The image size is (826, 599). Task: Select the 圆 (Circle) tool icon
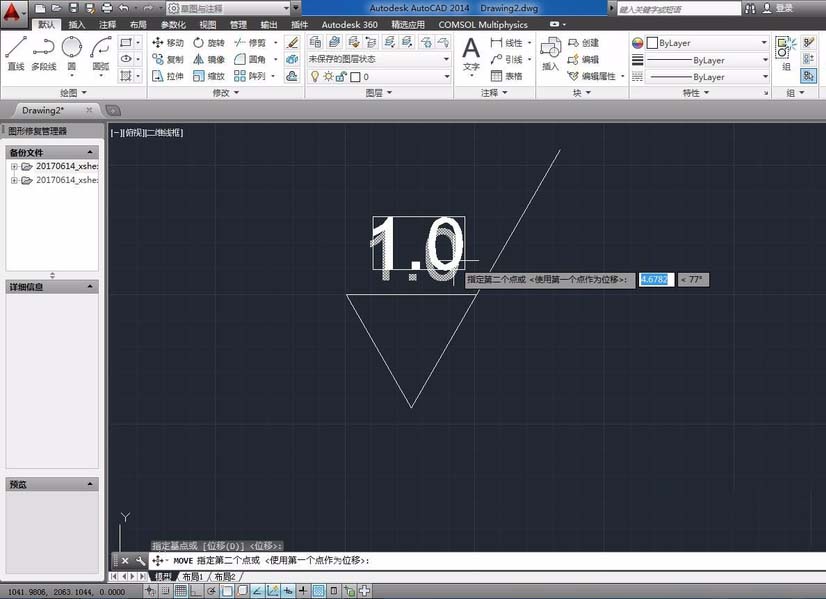click(x=72, y=47)
